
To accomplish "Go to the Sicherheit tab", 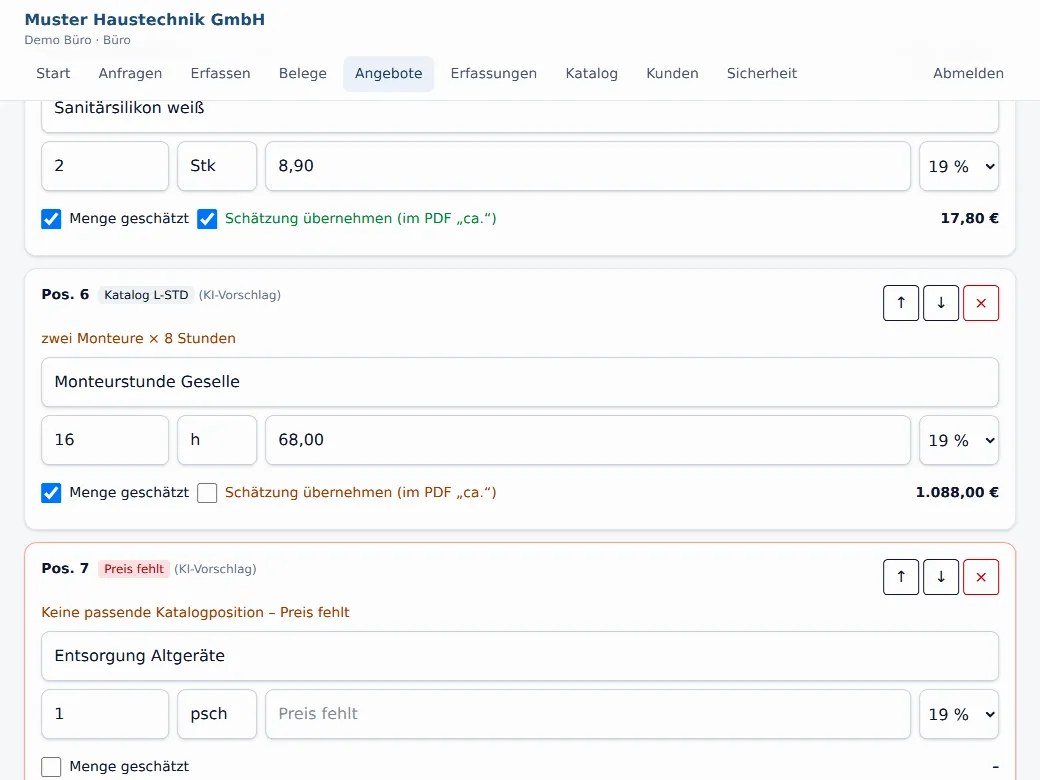I will click(x=761, y=74).
